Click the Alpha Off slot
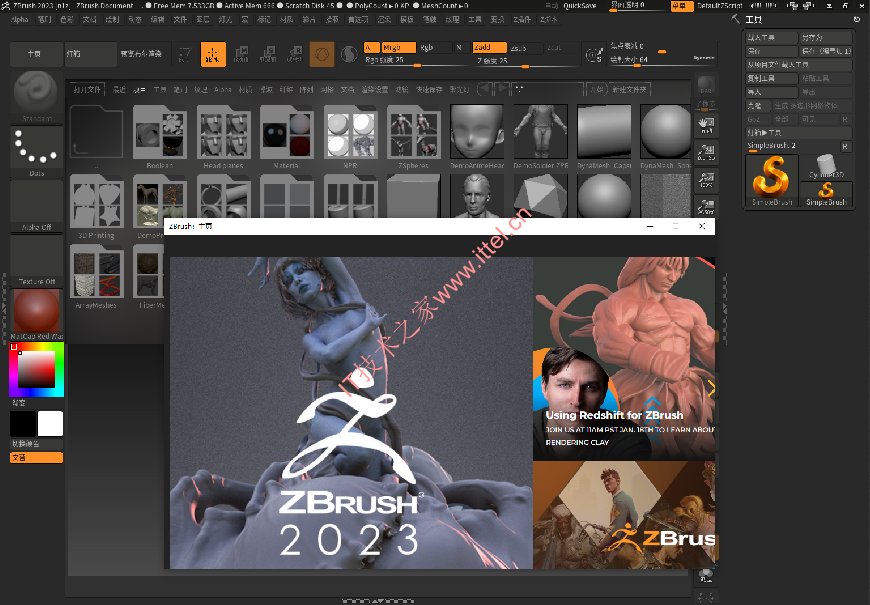The height and width of the screenshot is (605, 870). (36, 206)
